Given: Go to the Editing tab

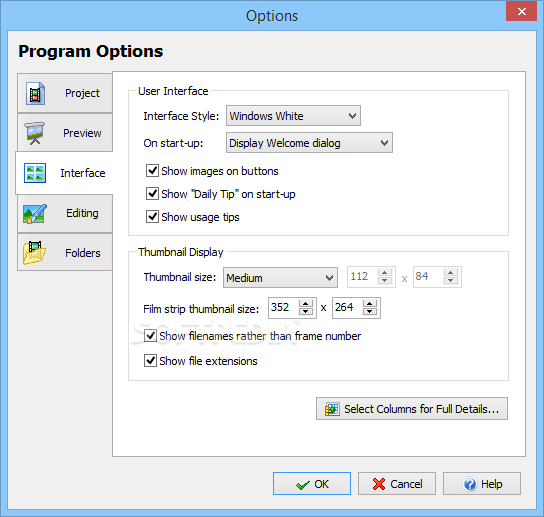Looking at the screenshot, I should (65, 213).
